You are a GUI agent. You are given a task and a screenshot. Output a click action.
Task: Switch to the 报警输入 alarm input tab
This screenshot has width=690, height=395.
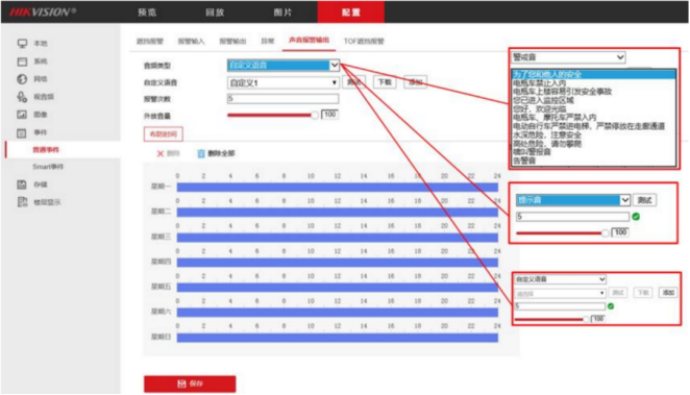coord(191,41)
